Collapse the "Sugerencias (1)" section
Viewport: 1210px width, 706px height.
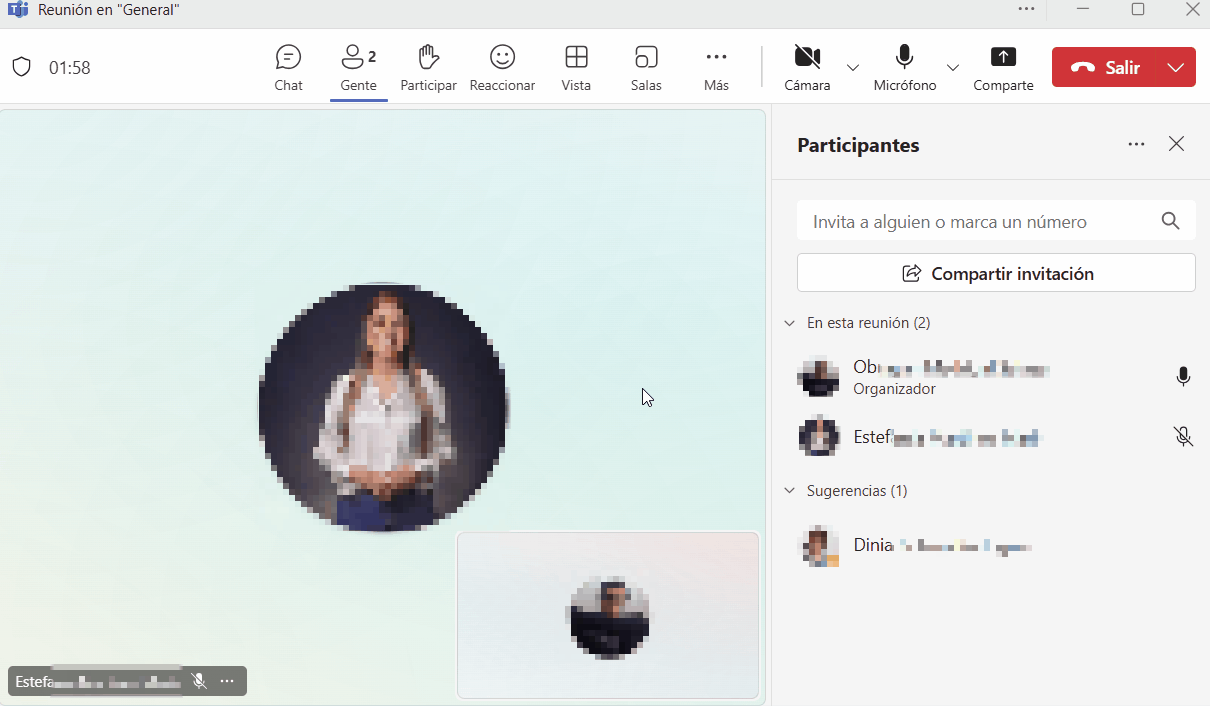[790, 491]
